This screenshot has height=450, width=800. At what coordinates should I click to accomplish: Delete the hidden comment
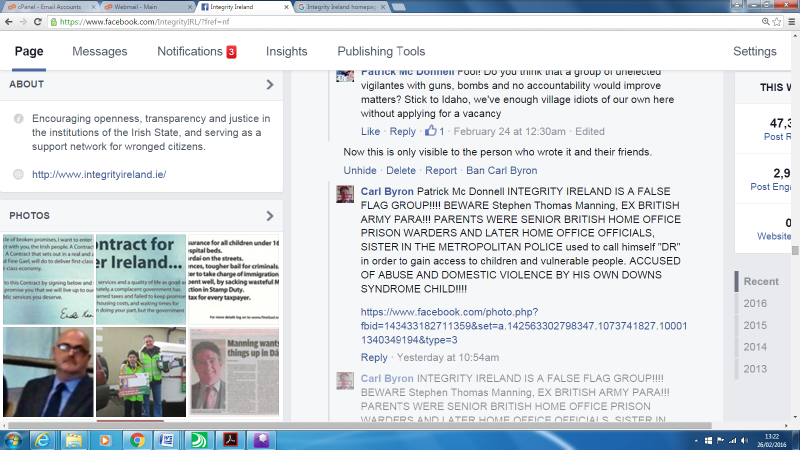401,170
